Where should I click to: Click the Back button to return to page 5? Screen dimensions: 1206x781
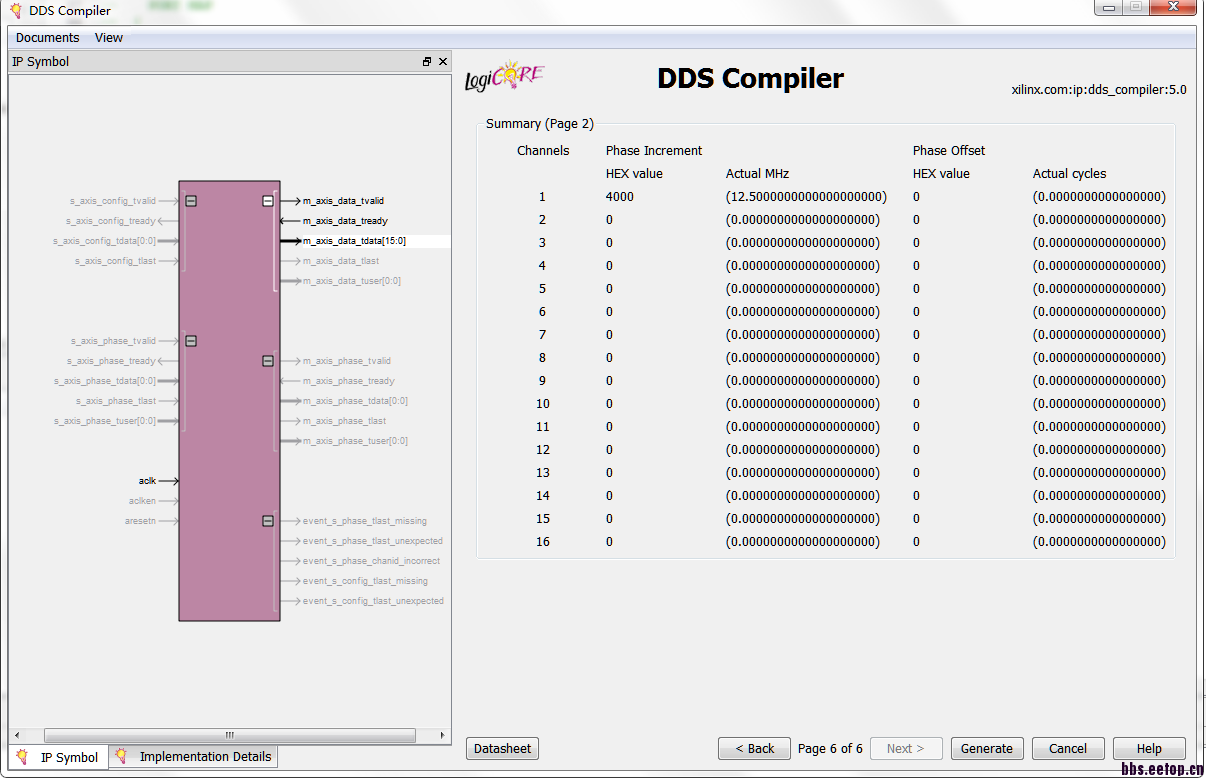(754, 748)
